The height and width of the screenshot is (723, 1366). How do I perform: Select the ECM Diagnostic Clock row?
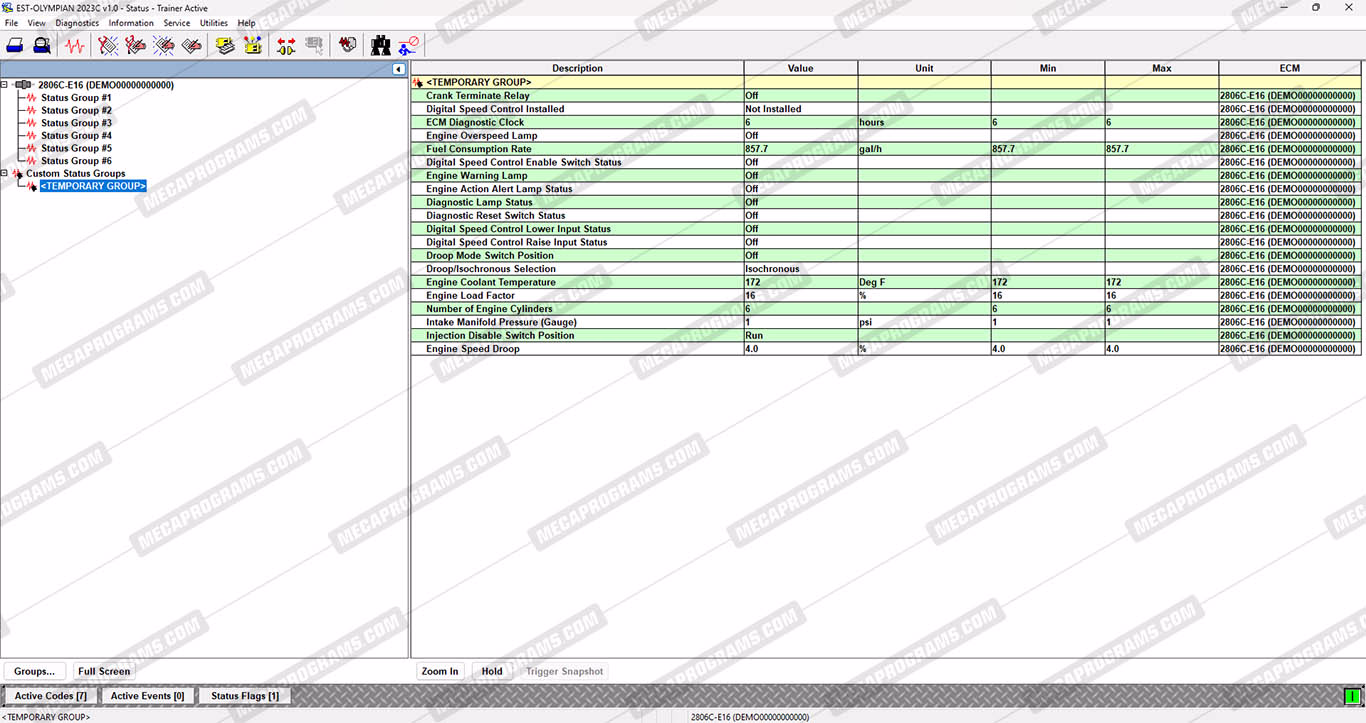(x=886, y=122)
